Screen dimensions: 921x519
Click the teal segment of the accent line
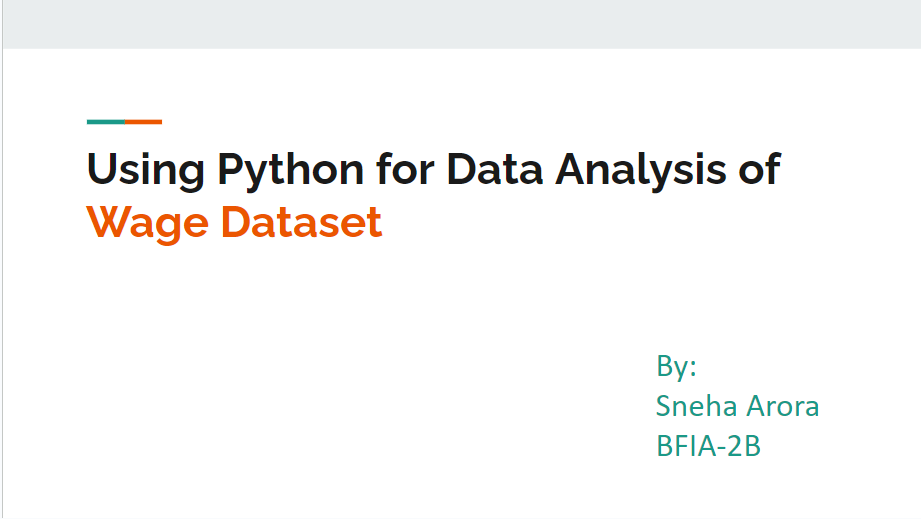coord(106,122)
